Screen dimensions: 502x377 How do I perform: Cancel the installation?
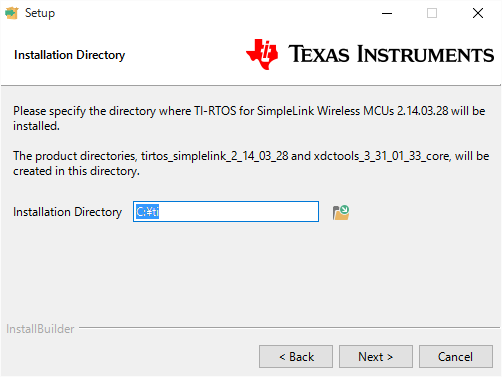(456, 357)
